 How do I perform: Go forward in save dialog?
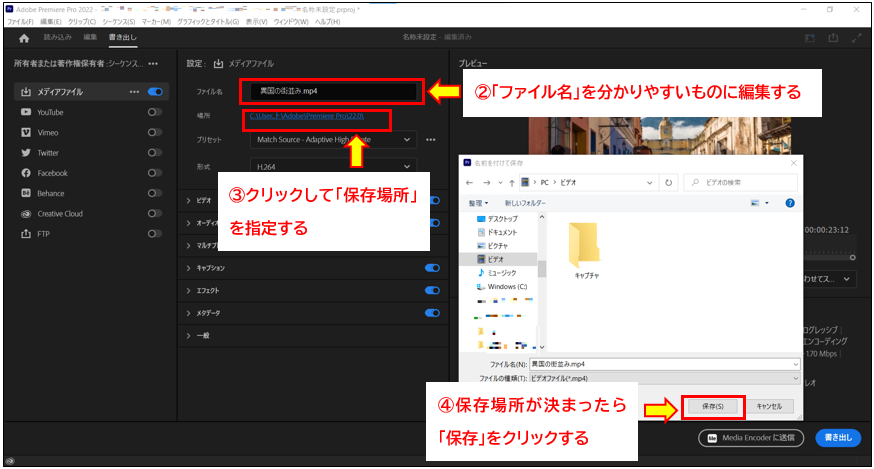pyautogui.click(x=487, y=182)
